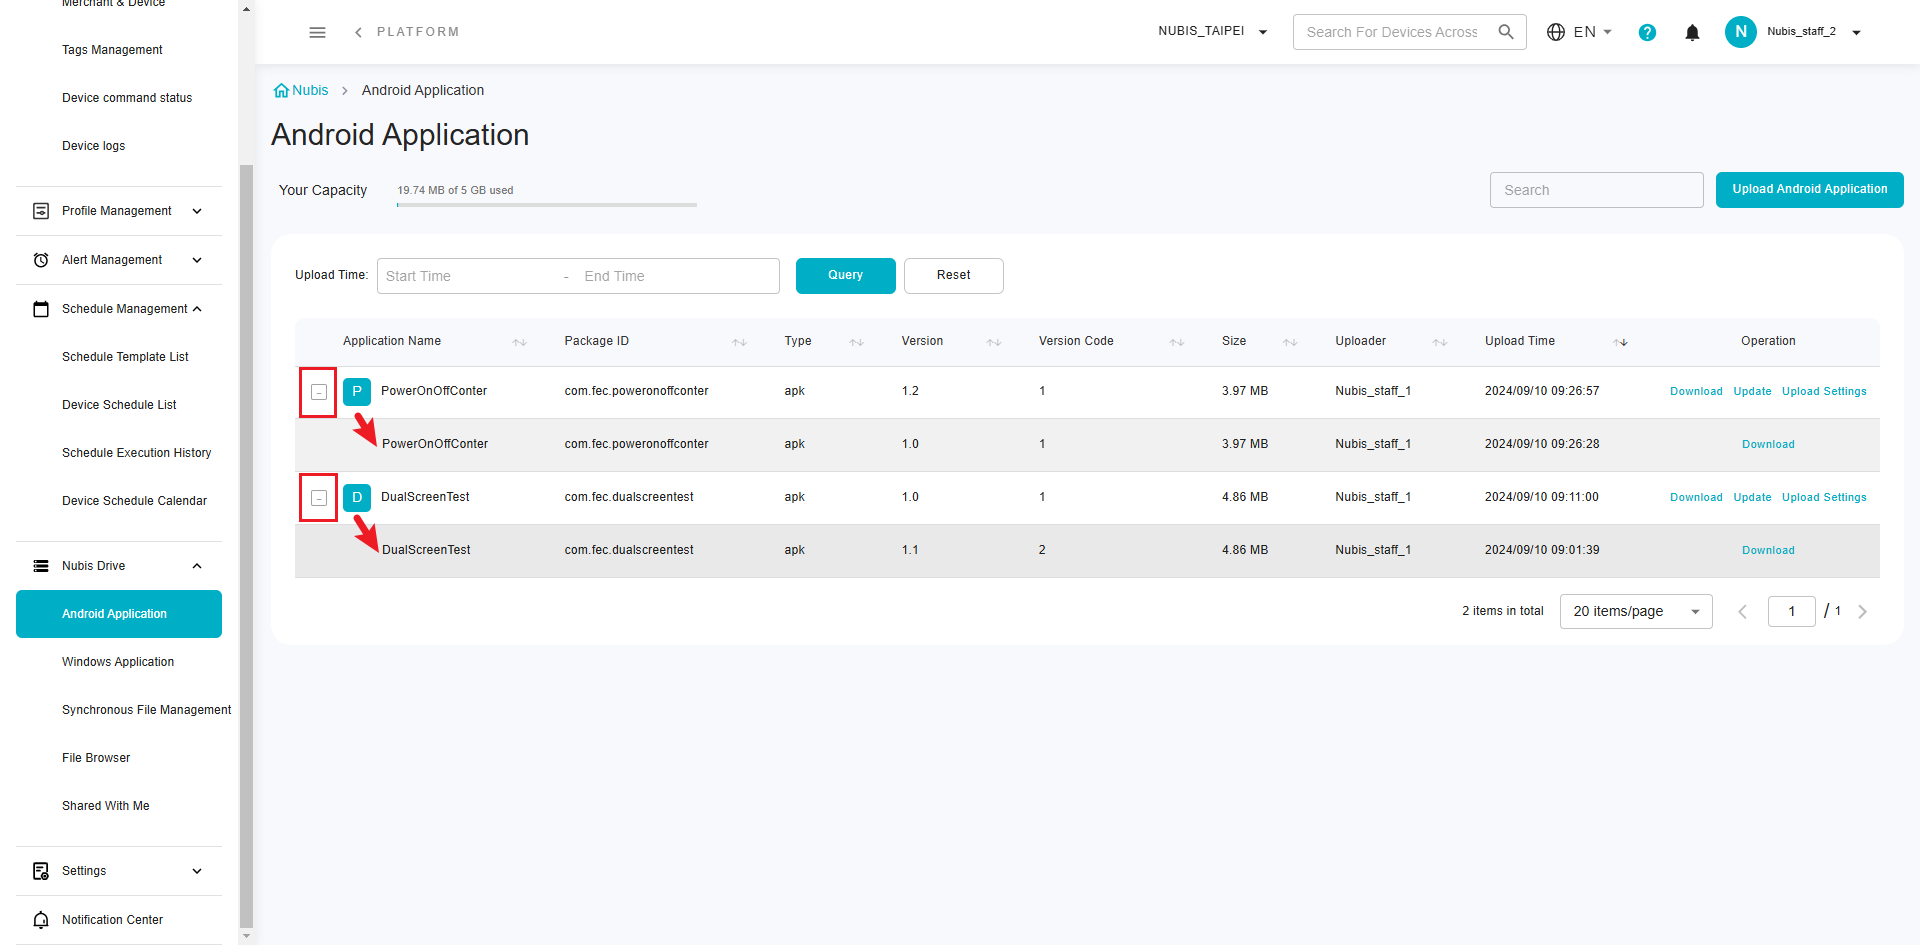Sort by Application Name column

point(519,342)
